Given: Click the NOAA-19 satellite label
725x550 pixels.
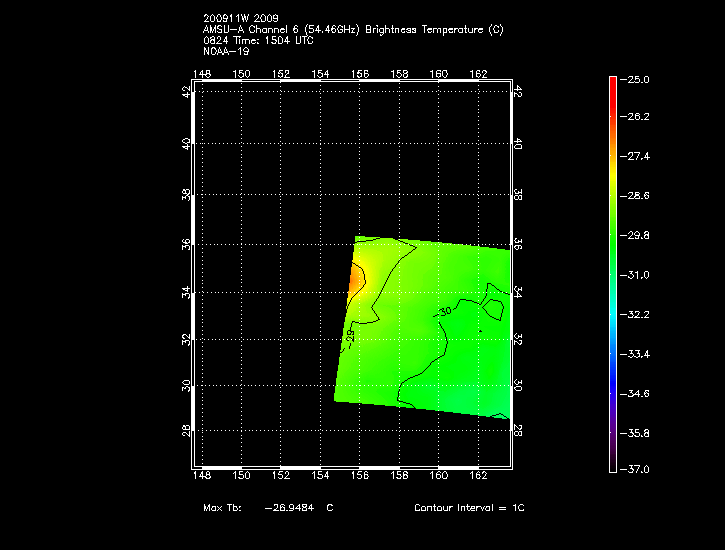Looking at the screenshot, I should pyautogui.click(x=226, y=51).
